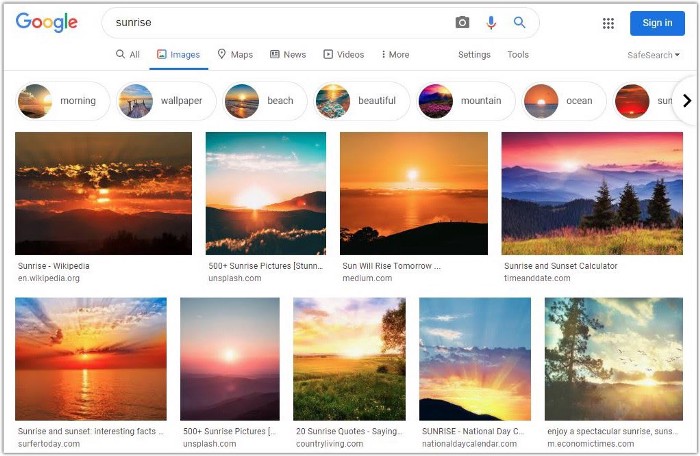
Task: Switch to the Maps tab
Action: click(235, 55)
